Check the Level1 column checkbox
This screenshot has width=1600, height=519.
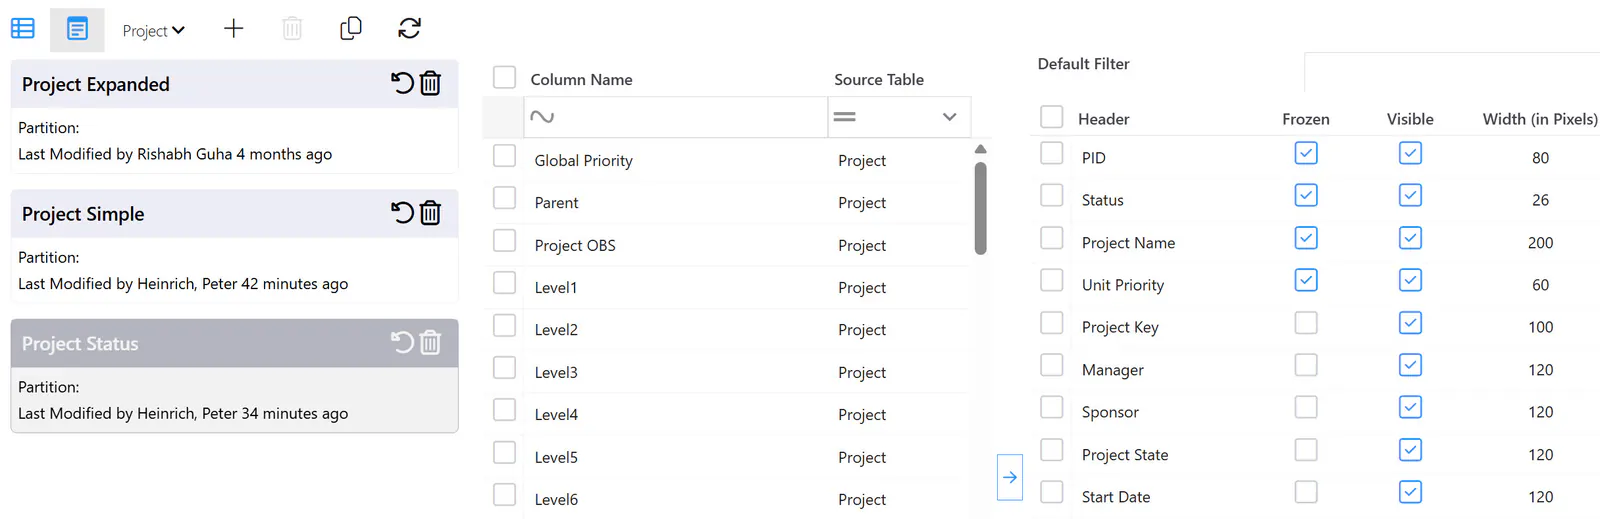click(505, 283)
